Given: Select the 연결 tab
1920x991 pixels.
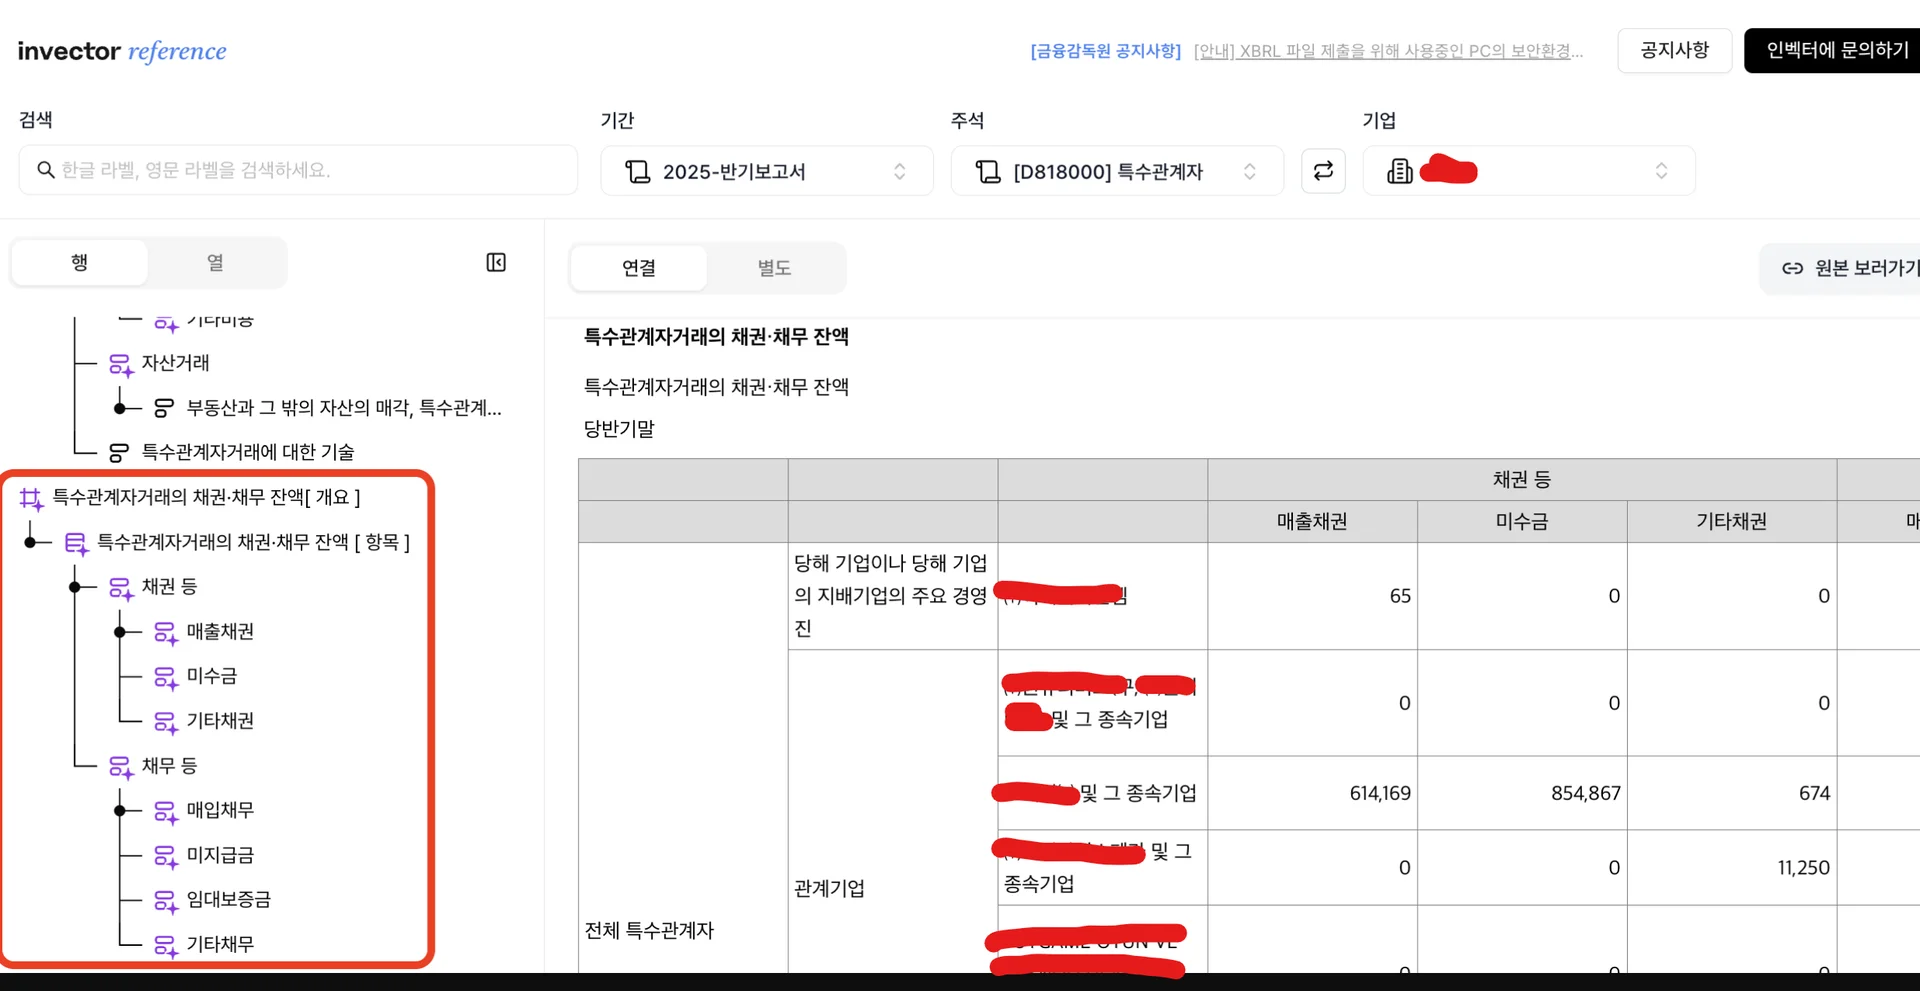Looking at the screenshot, I should (x=639, y=268).
